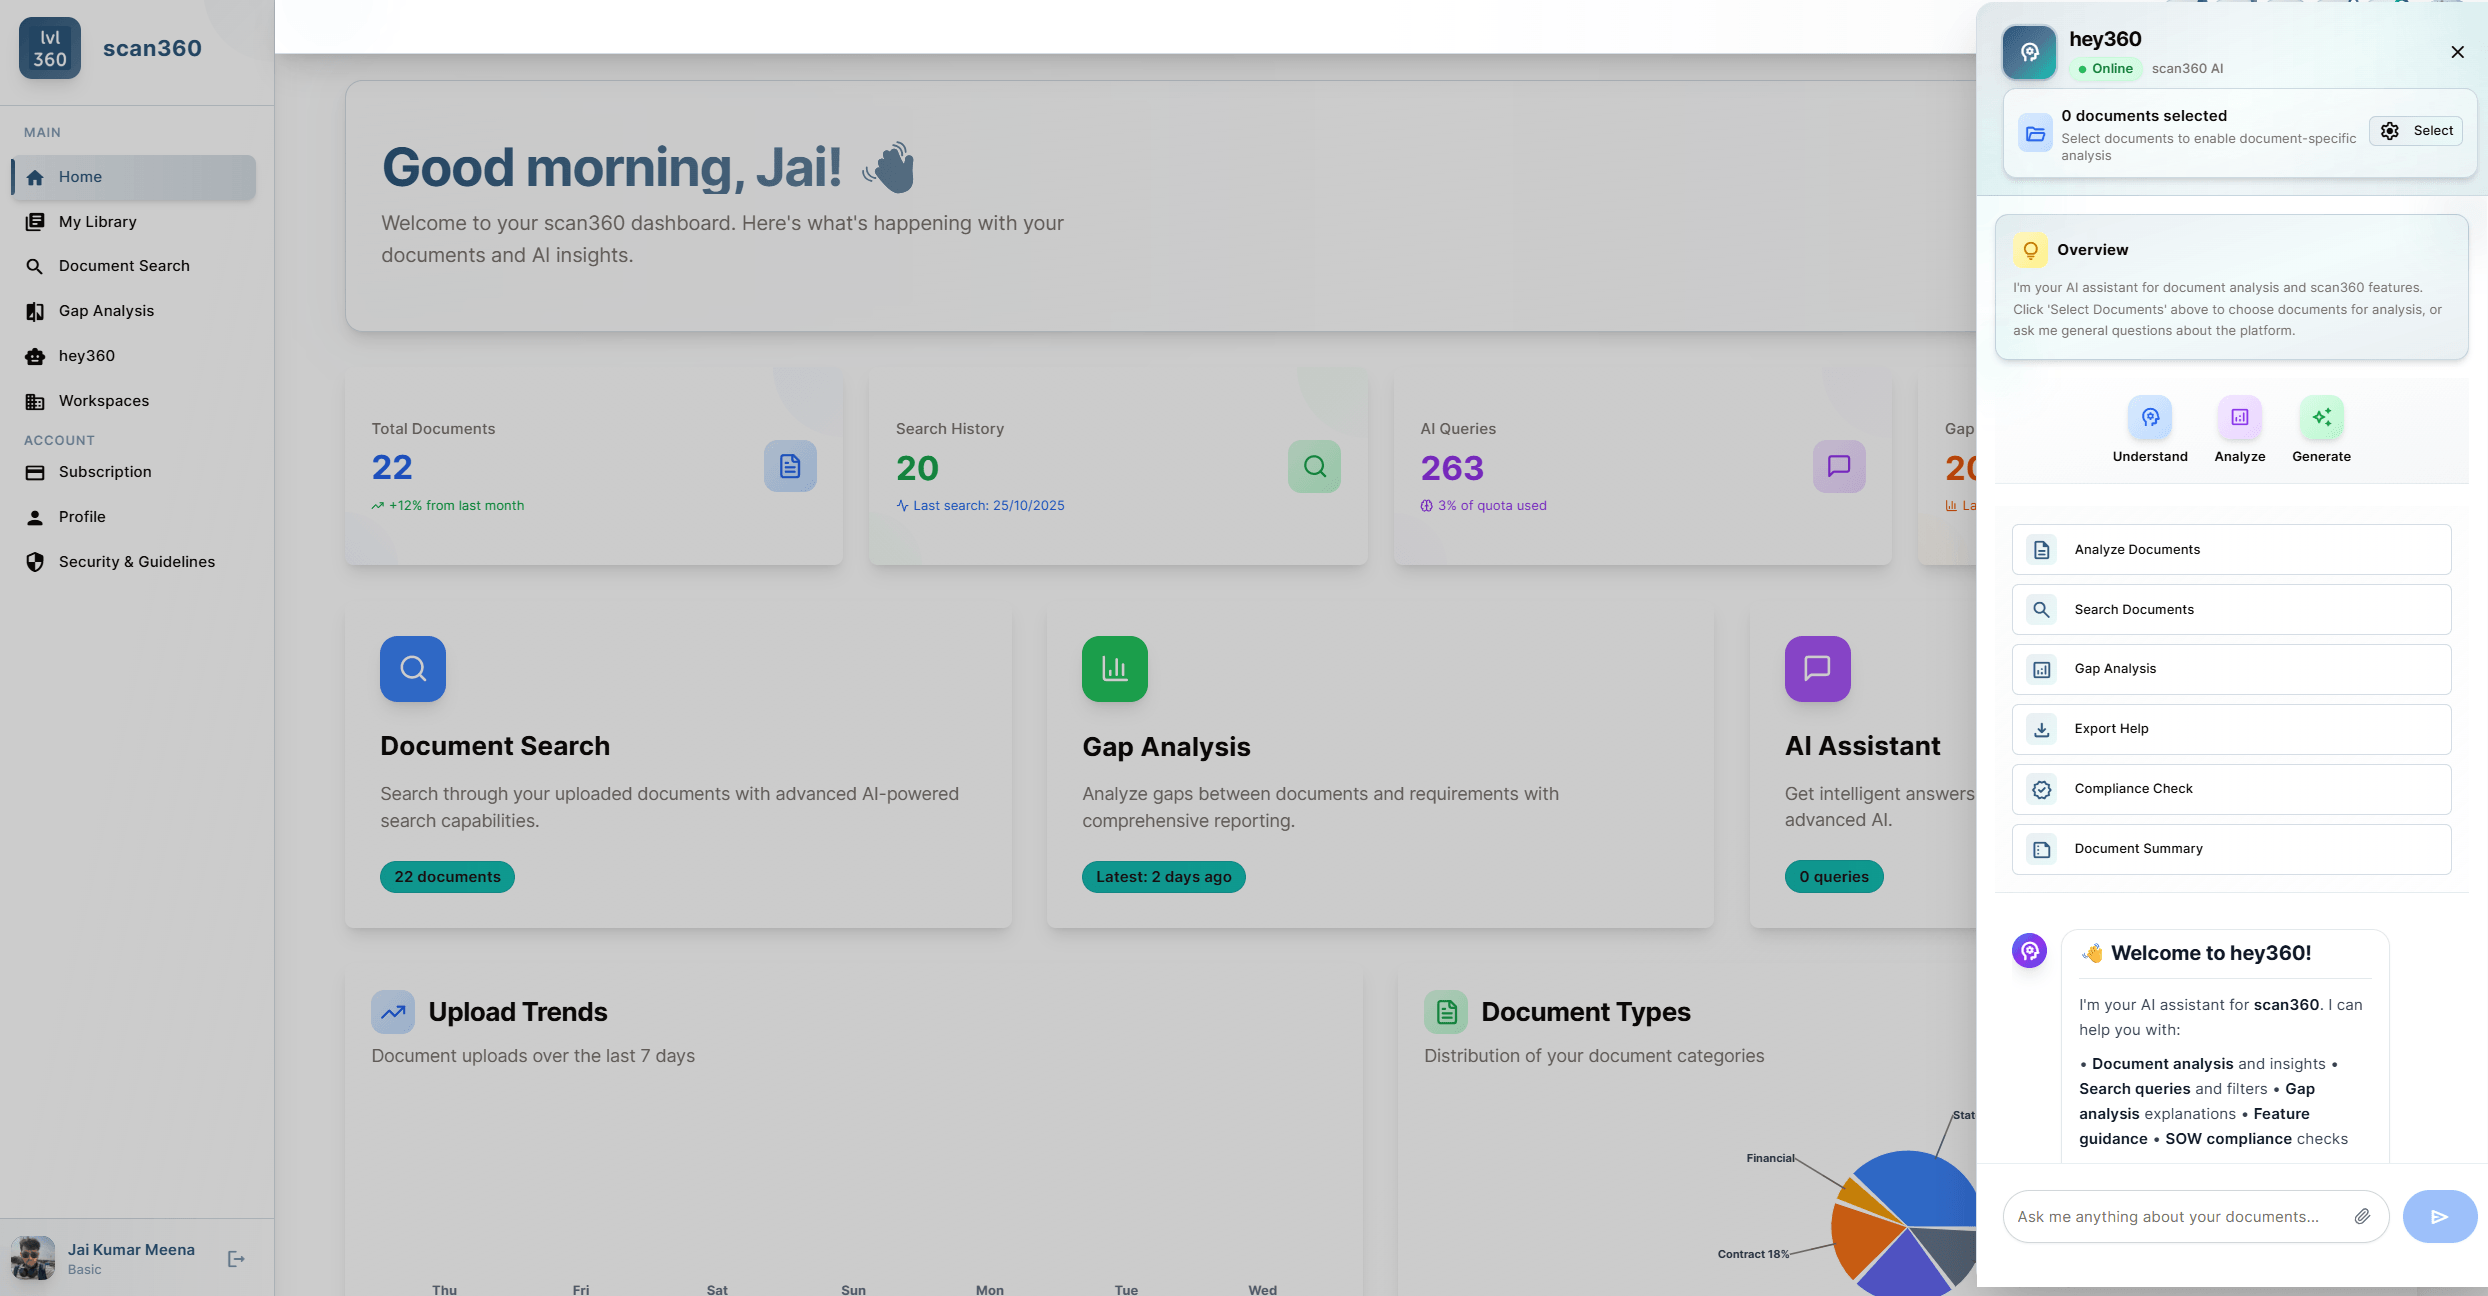Click the Document Search magnifier icon

tap(412, 668)
